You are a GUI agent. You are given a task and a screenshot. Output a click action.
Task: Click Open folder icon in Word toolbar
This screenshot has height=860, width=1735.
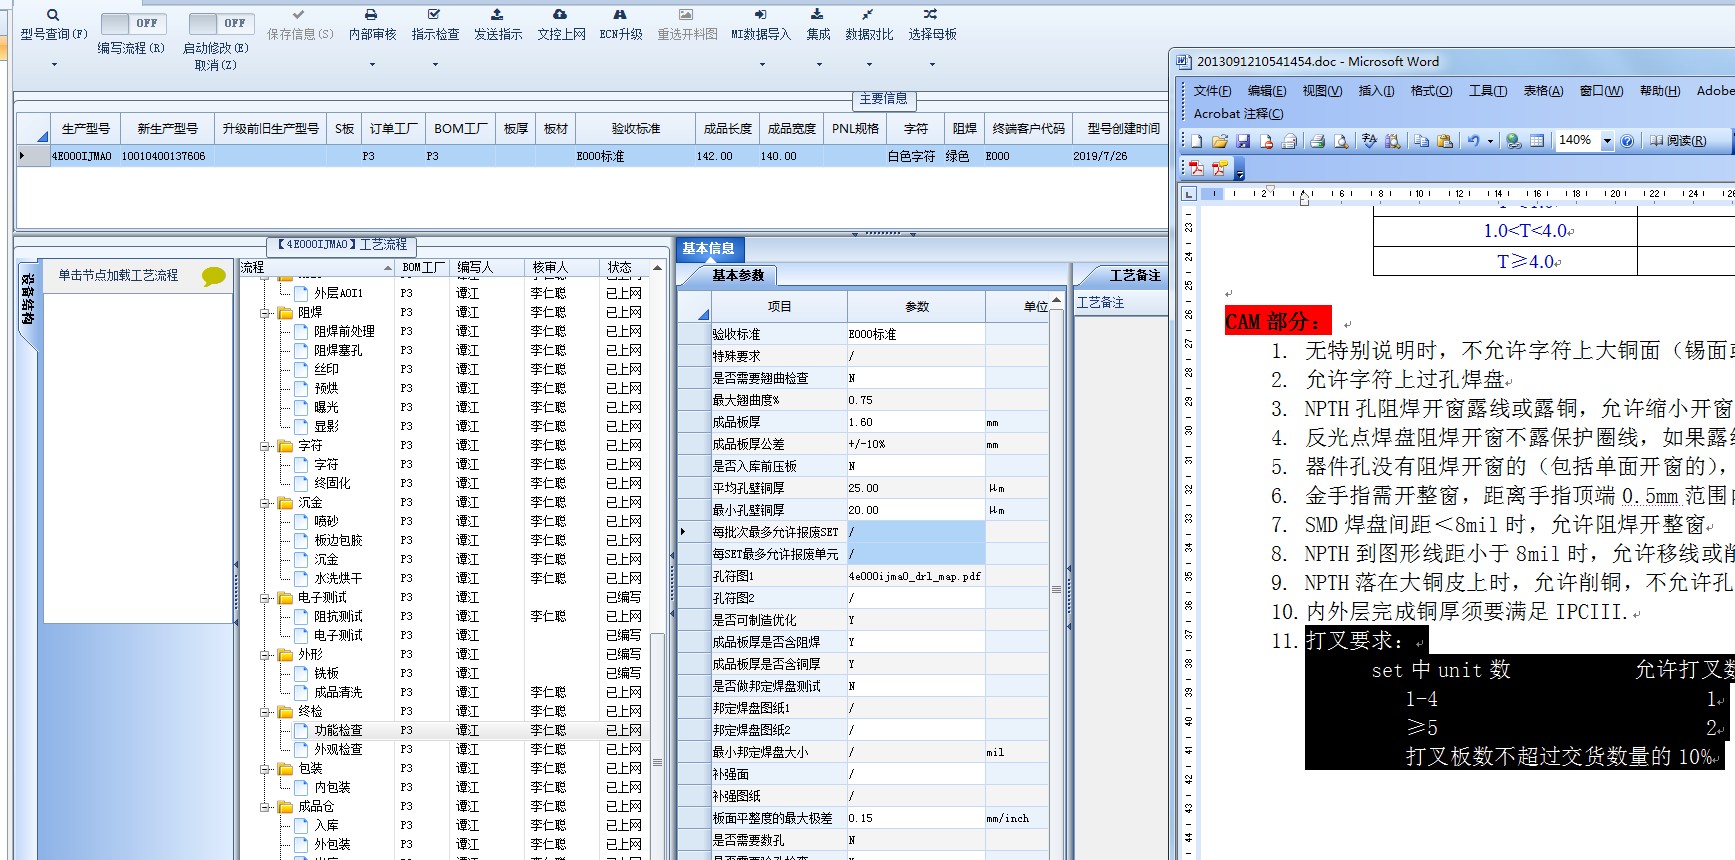coord(1219,141)
